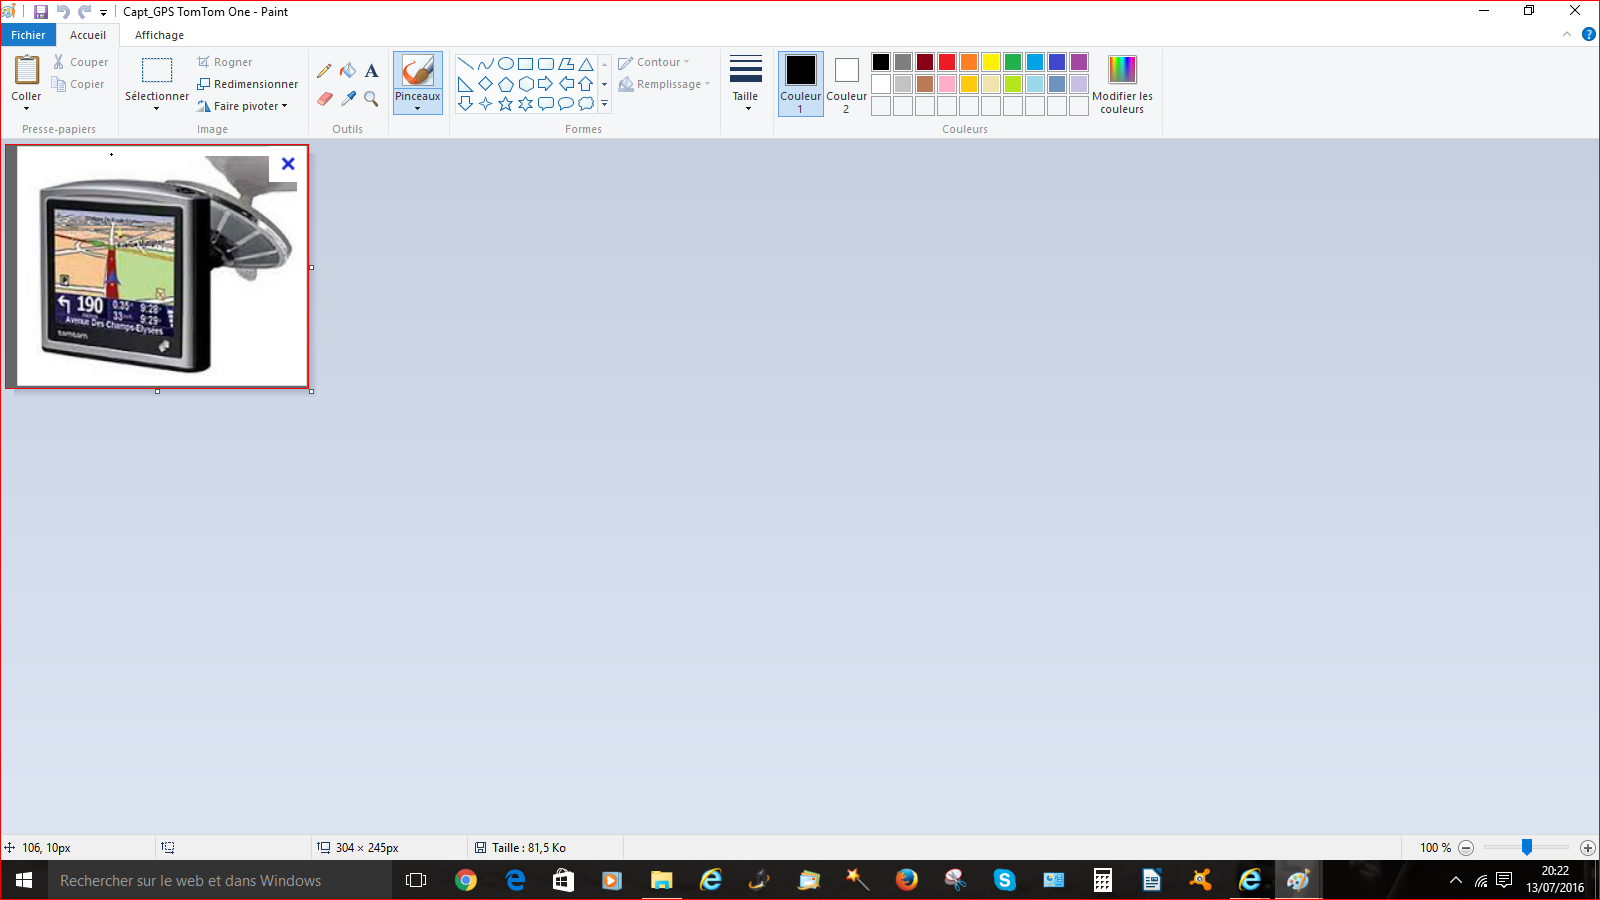Click the Windows search box in taskbar
This screenshot has height=900, width=1600.
(x=218, y=880)
